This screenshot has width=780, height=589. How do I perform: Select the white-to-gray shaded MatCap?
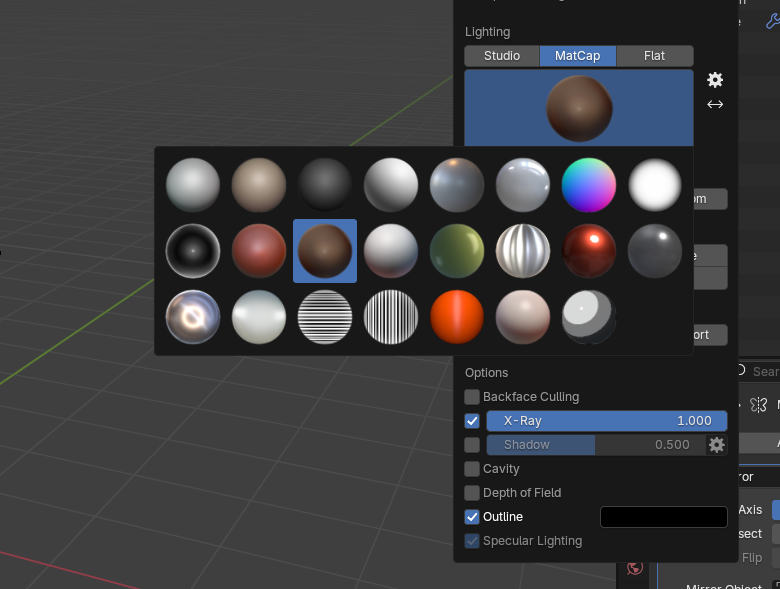tap(391, 185)
